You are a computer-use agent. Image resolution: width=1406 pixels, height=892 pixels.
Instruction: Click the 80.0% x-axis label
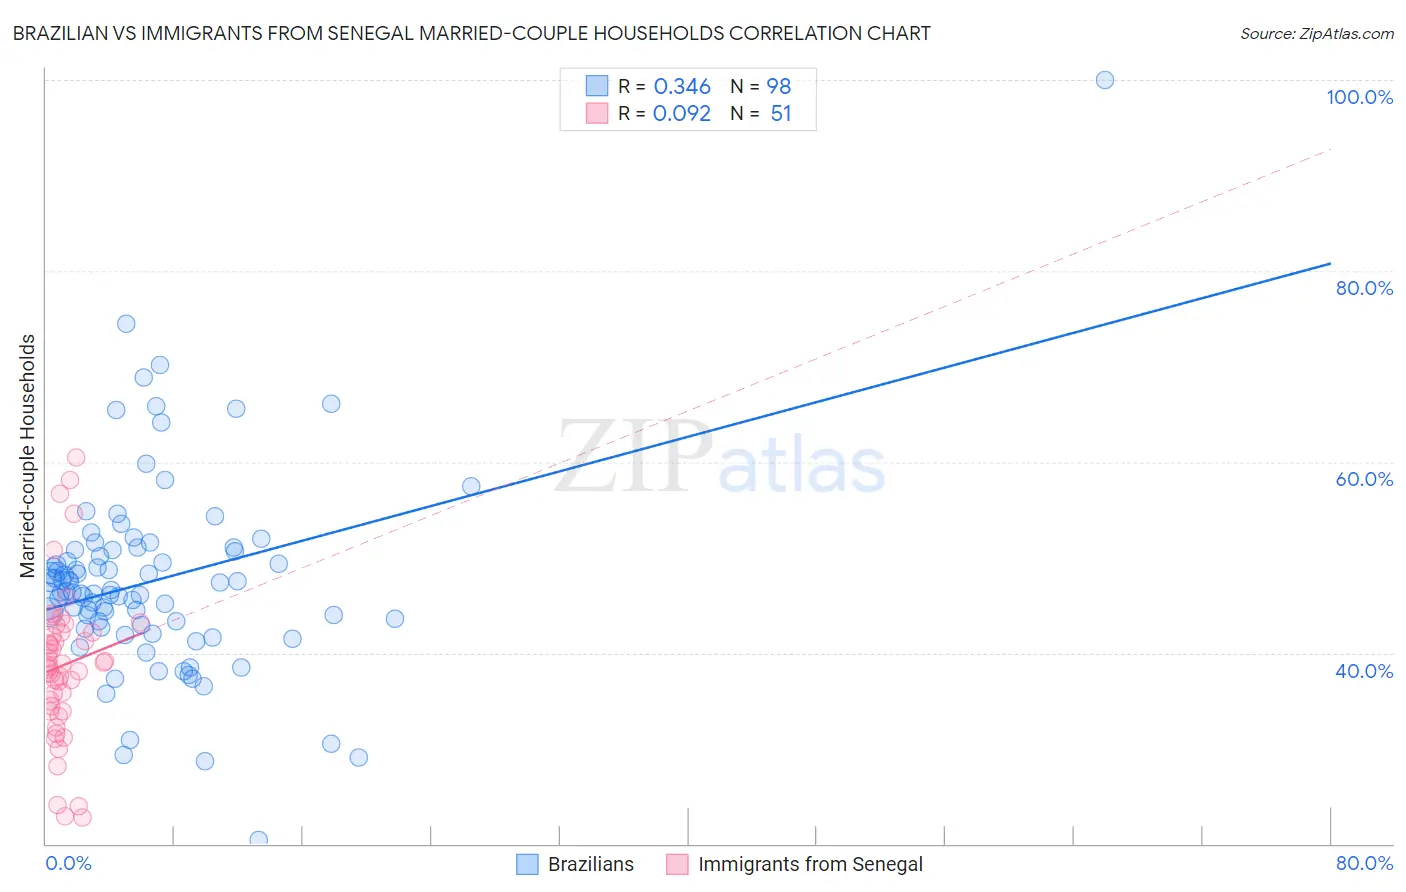coord(1364,863)
